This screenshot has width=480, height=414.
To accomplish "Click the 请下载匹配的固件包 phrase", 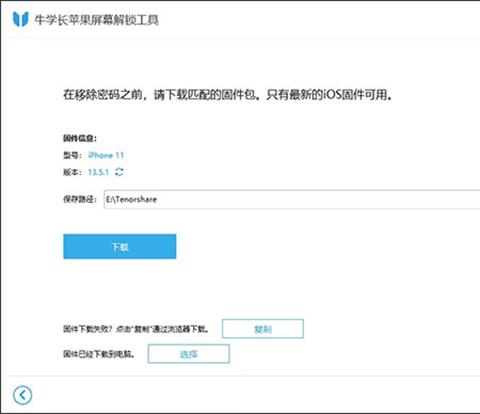I will point(205,95).
